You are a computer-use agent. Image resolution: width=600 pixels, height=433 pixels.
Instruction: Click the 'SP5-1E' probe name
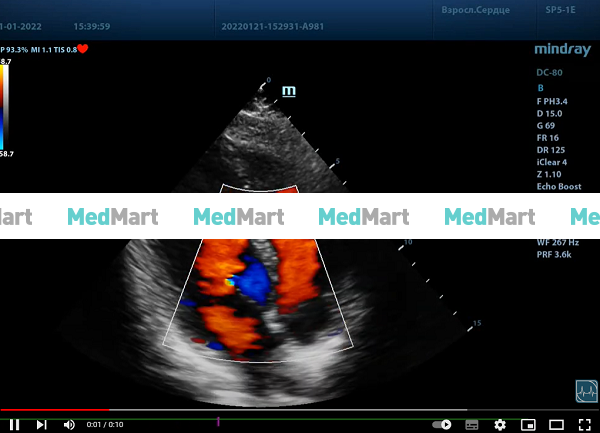(x=560, y=10)
